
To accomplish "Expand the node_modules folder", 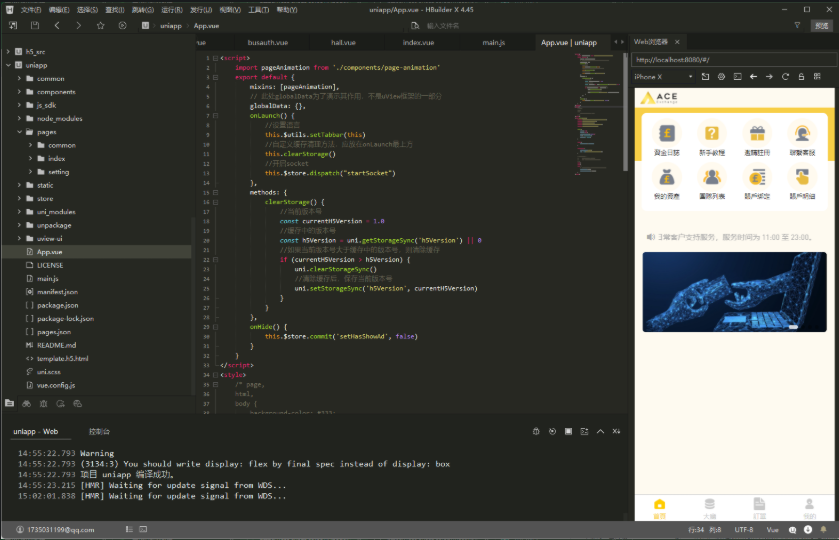I will 19,118.
